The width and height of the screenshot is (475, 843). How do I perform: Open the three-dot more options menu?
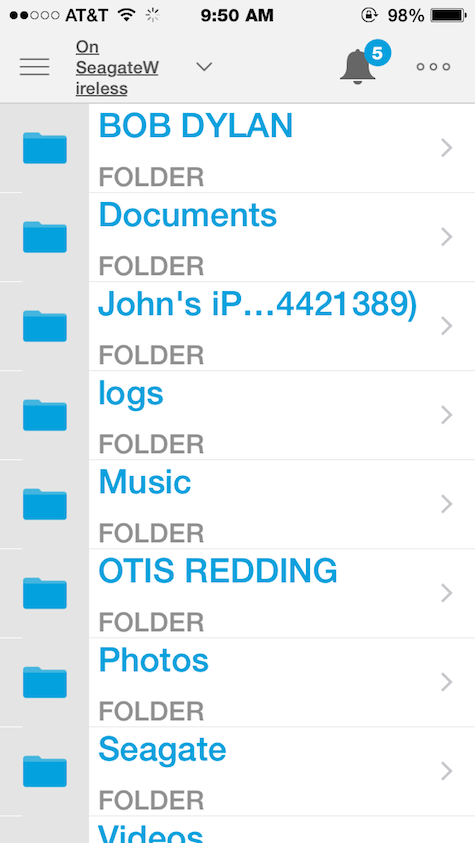pyautogui.click(x=433, y=67)
